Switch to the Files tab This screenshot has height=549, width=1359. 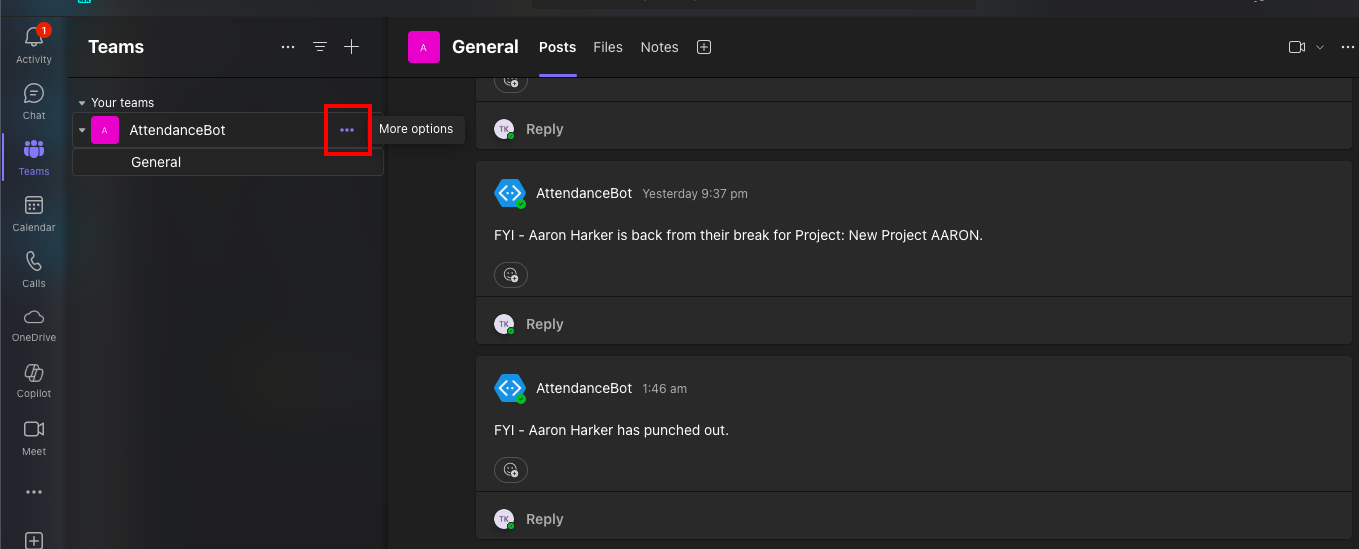click(608, 47)
